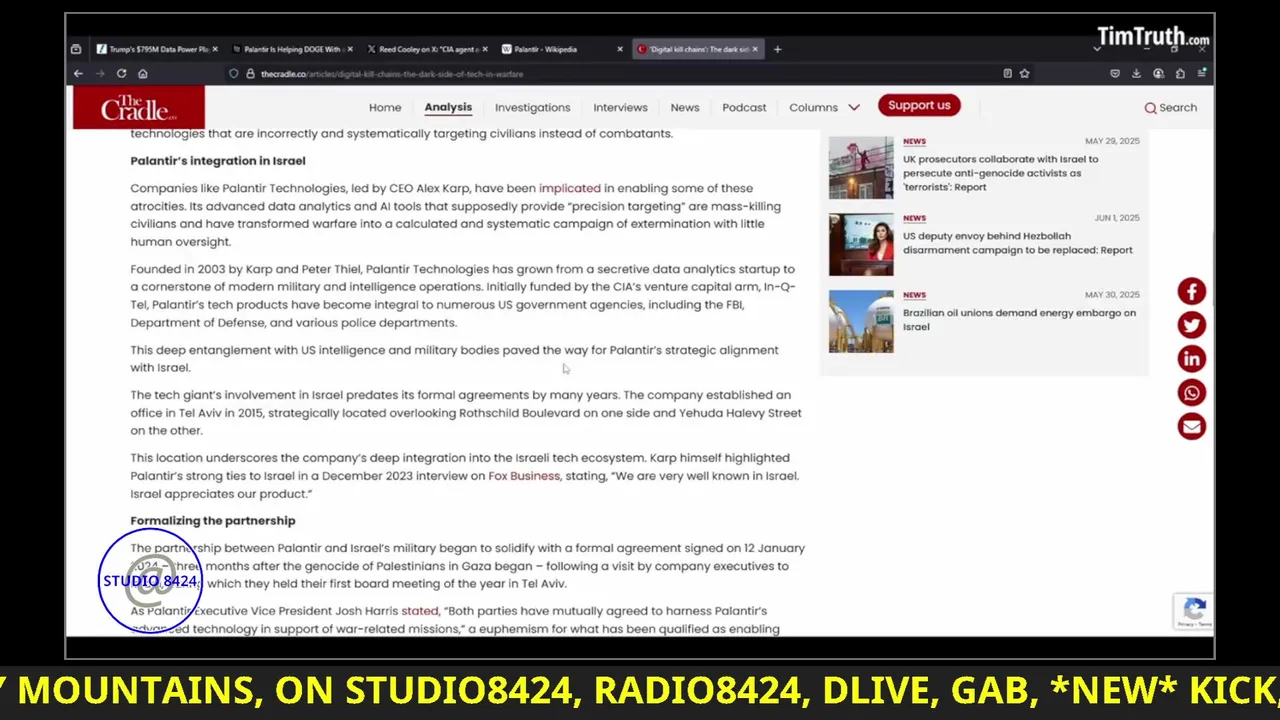Share the article by email
Viewport: 1280px width, 720px height.
[1191, 427]
